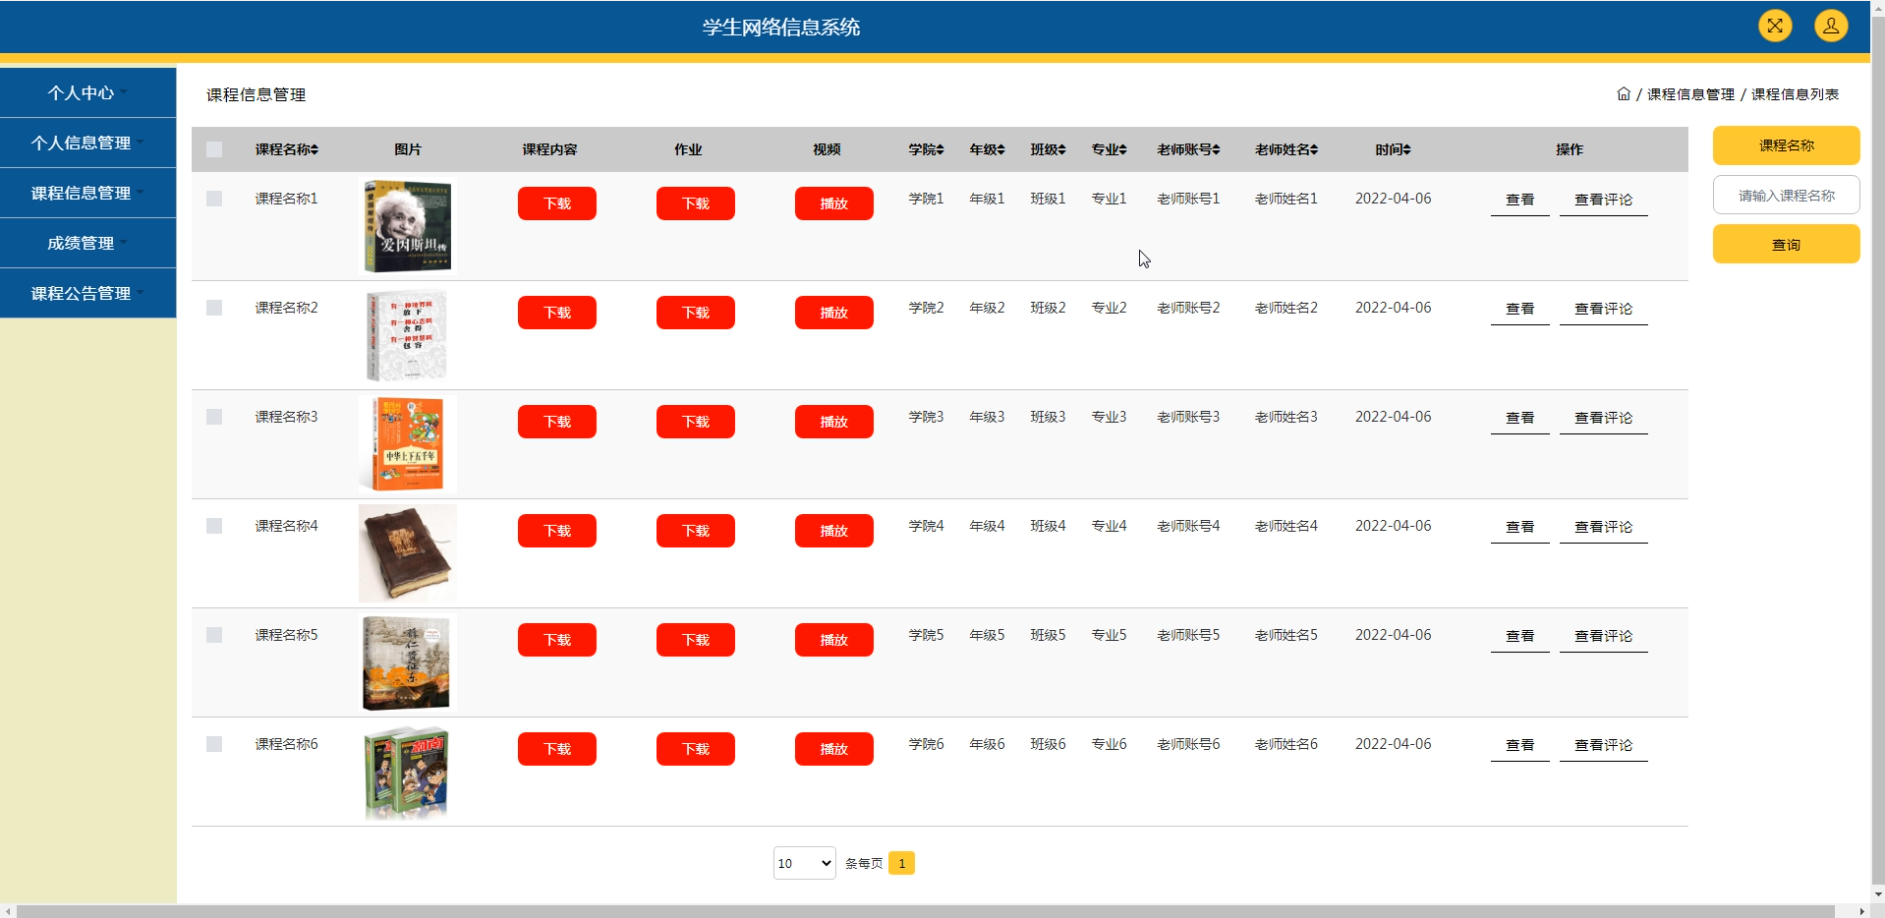Click 课程信息列表 breadcrumb text
Screen dimensions: 1885x918
coord(1795,94)
